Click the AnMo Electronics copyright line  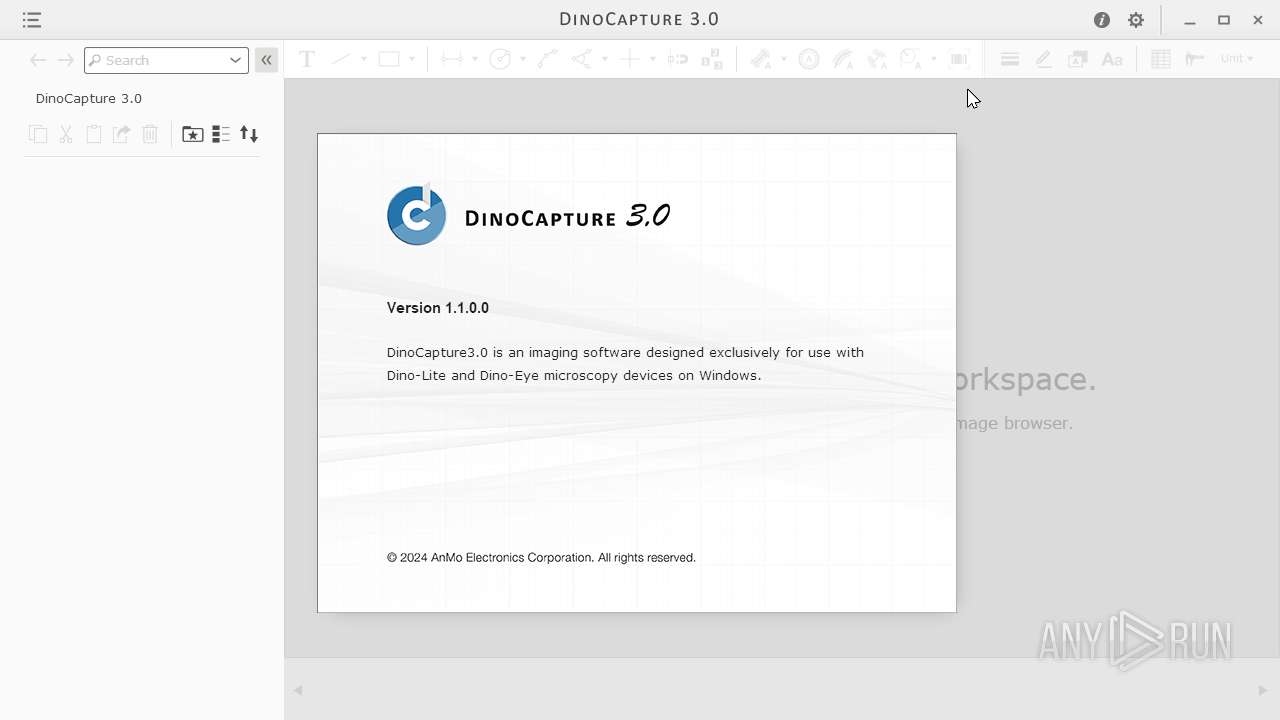click(x=541, y=558)
